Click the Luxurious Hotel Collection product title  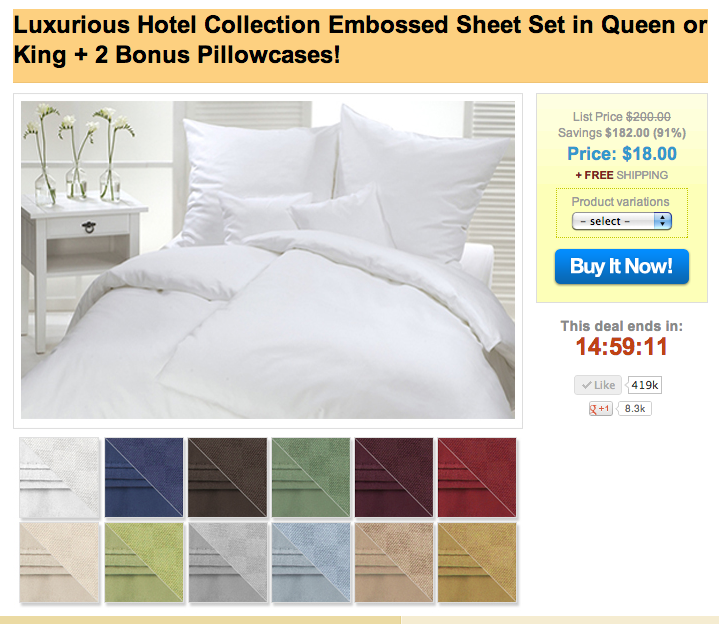360,40
